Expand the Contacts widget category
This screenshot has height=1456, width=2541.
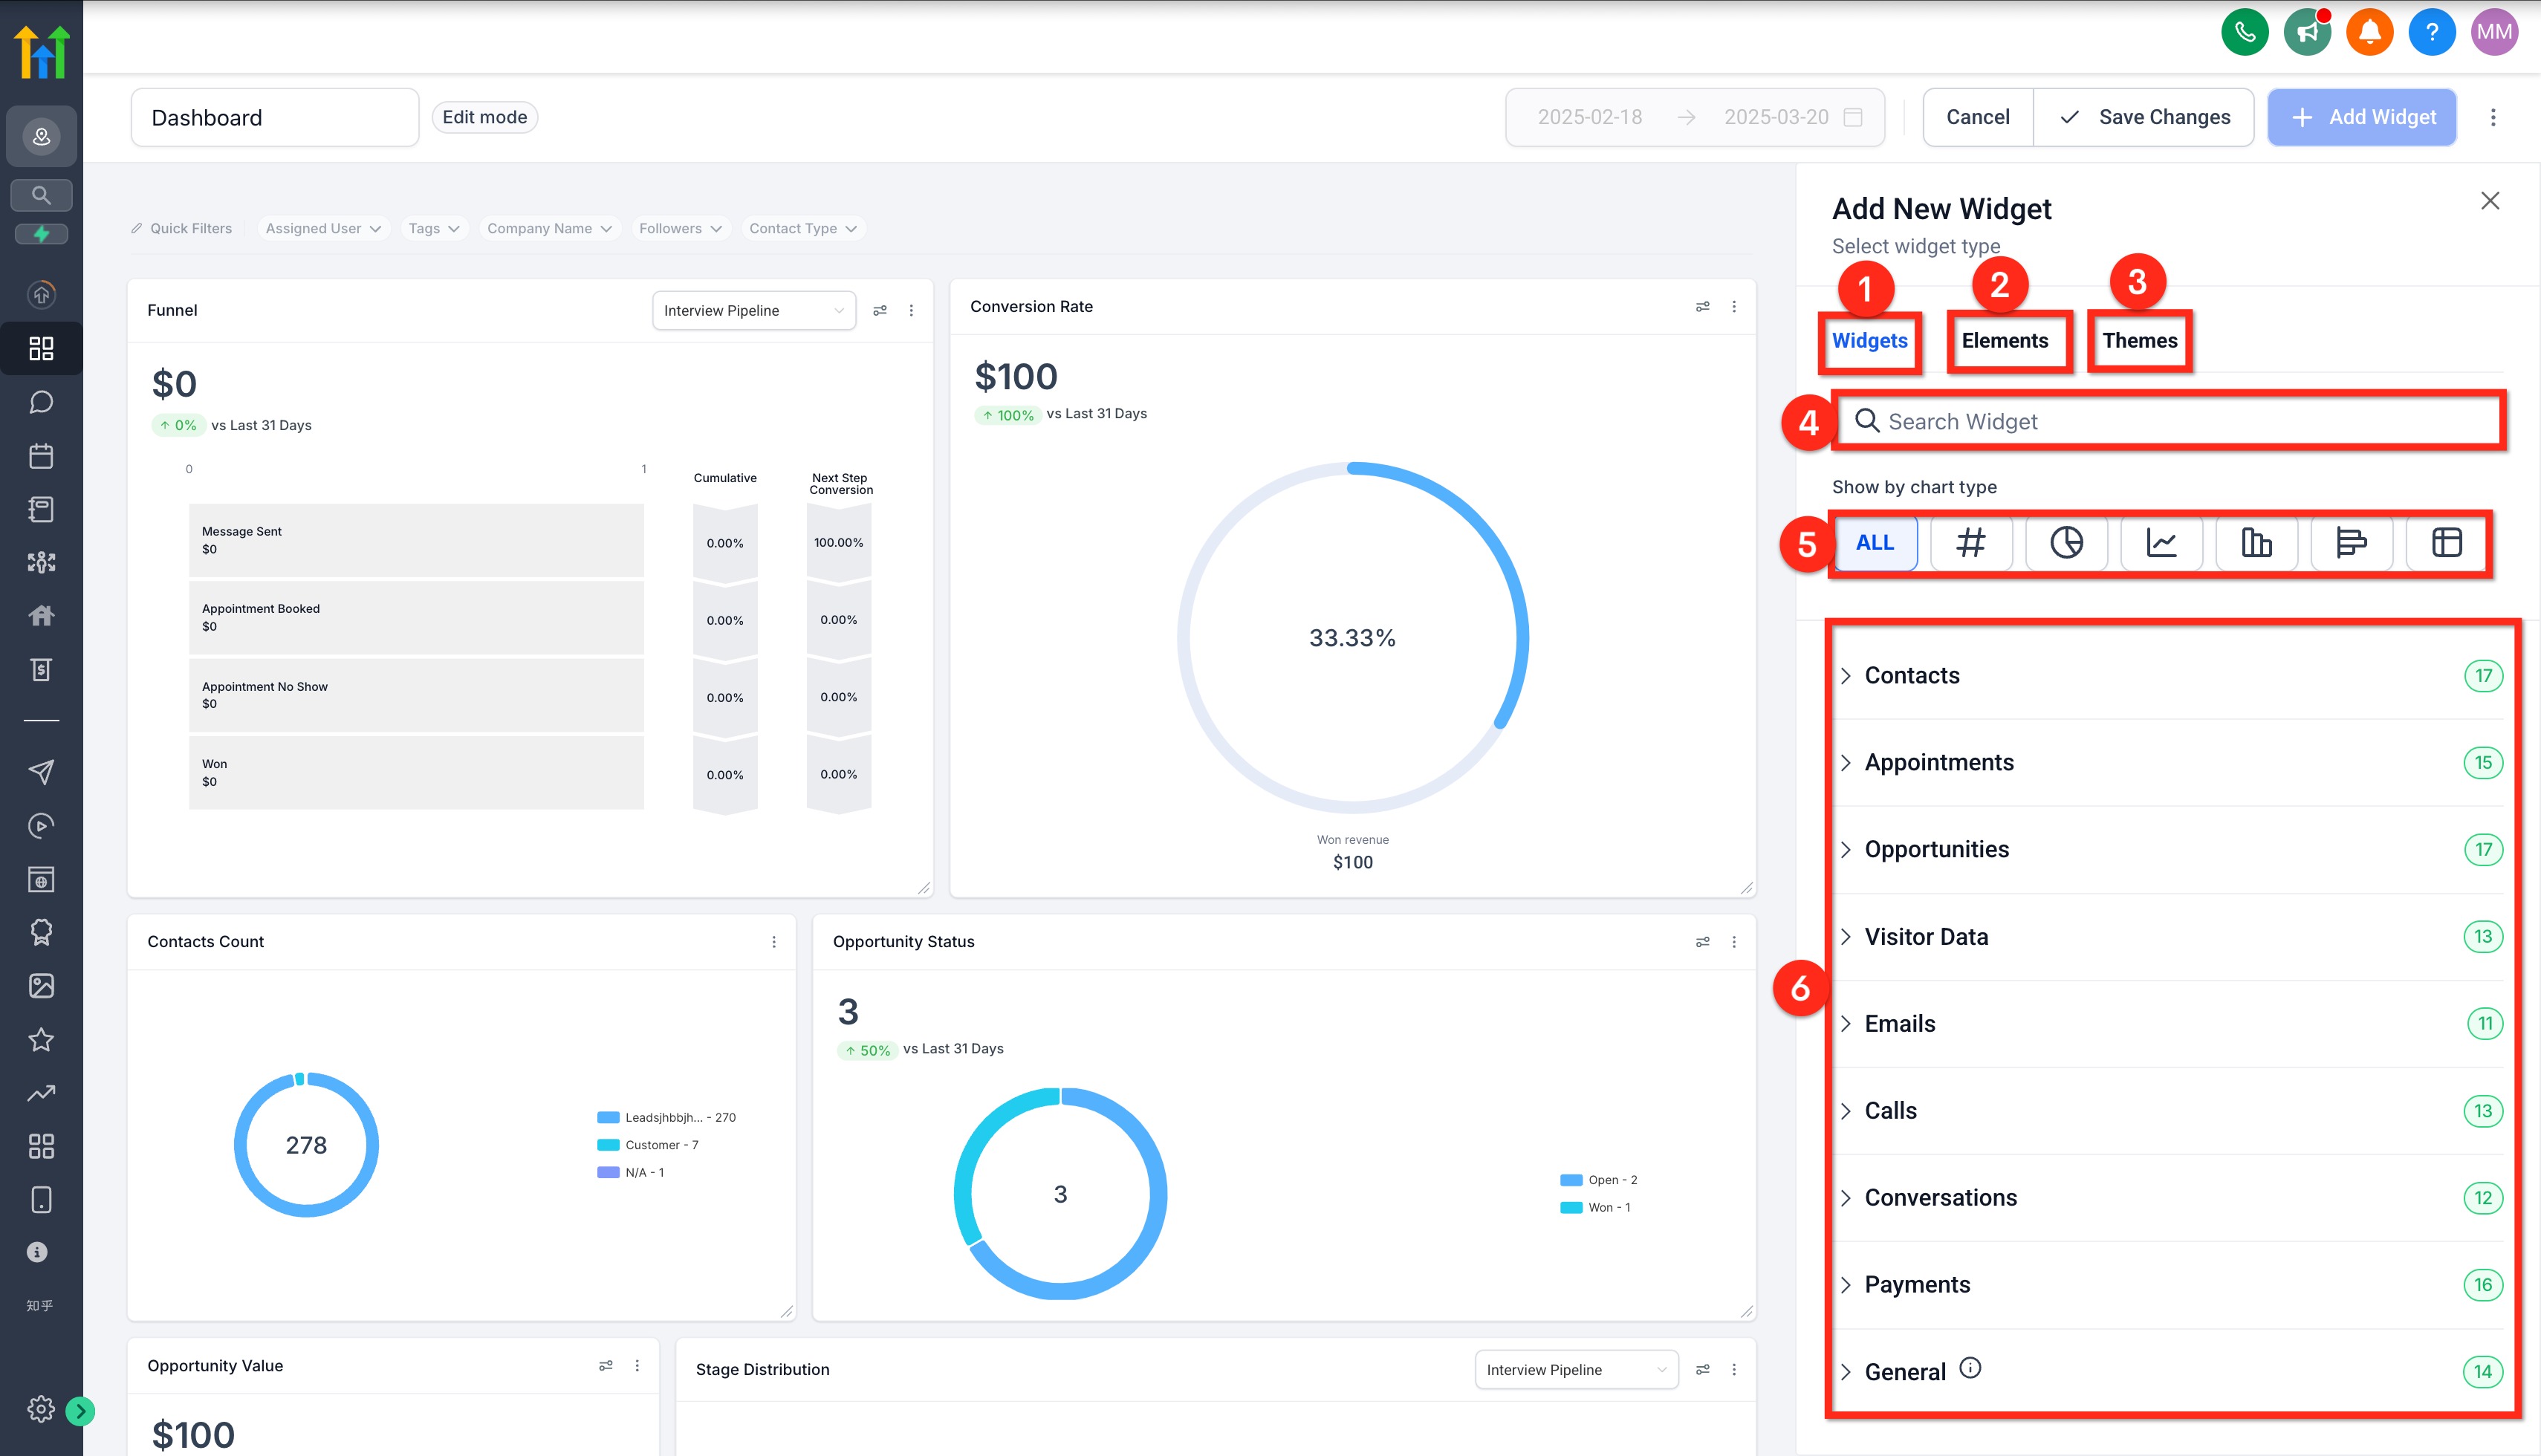1911,676
